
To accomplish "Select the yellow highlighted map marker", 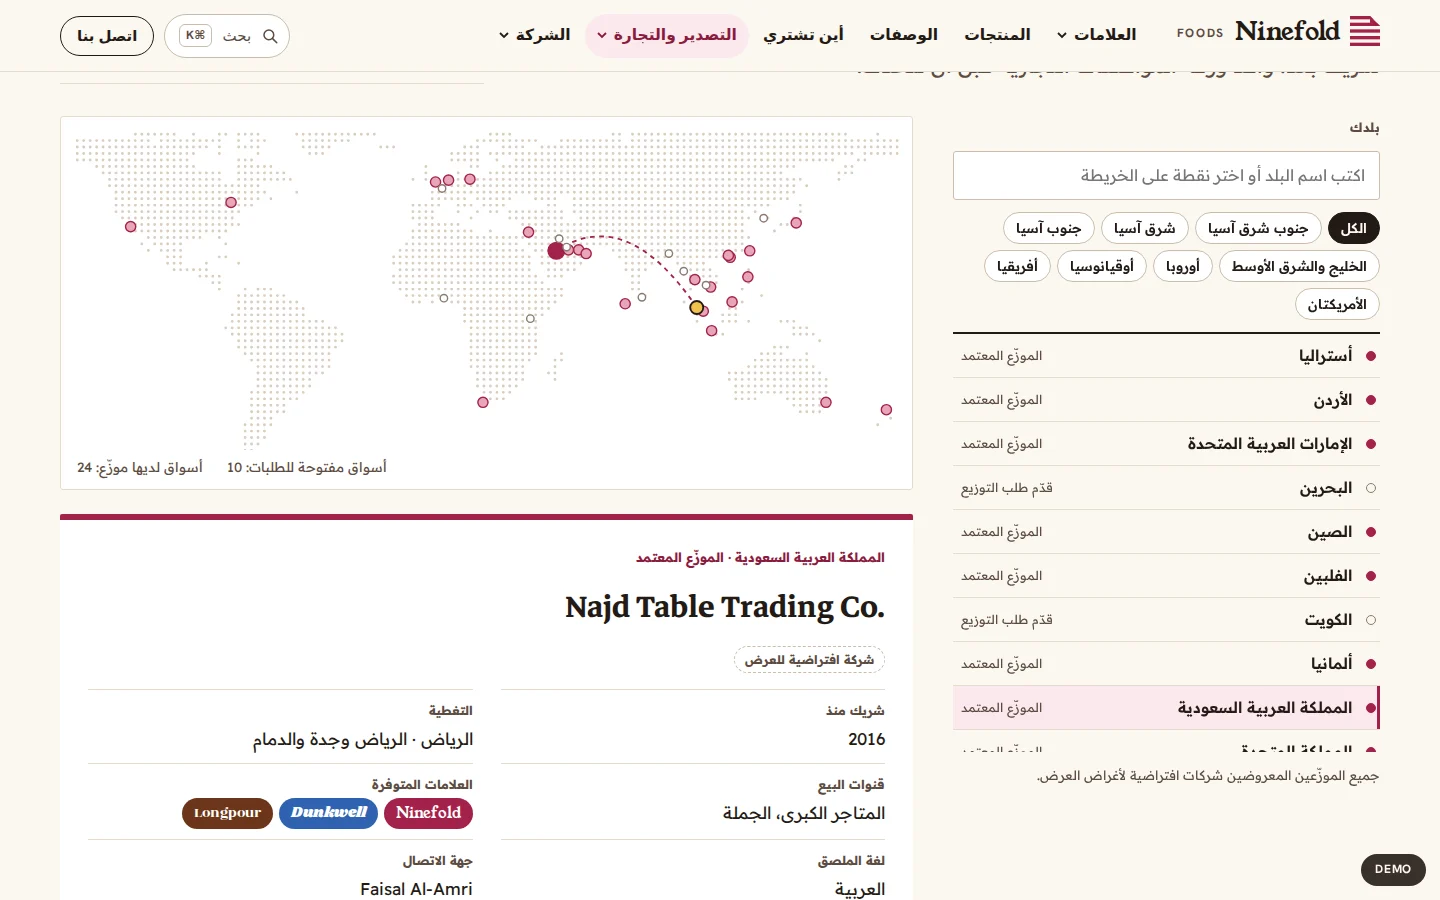I will 697,308.
